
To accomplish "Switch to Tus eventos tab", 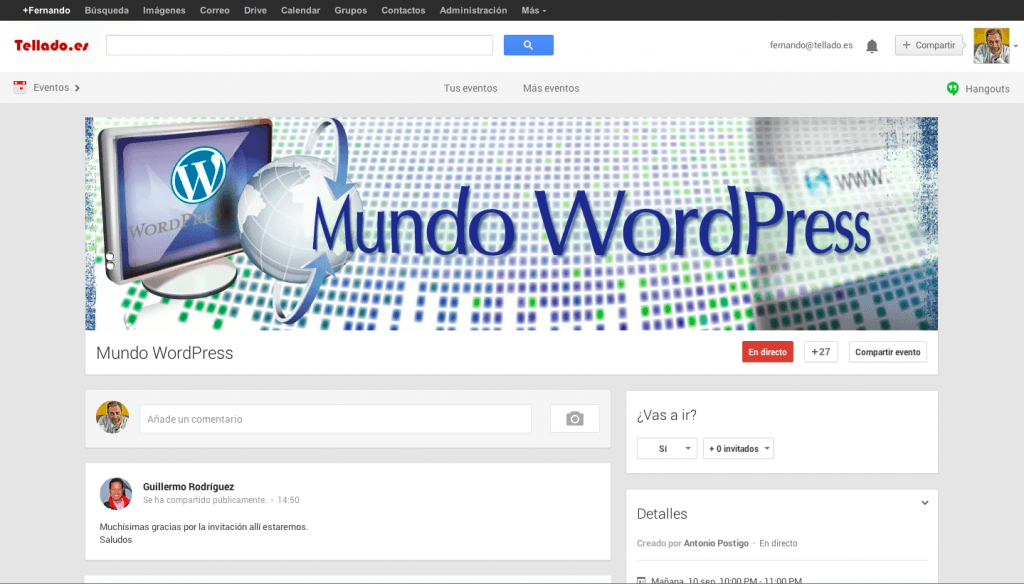I will coord(470,88).
